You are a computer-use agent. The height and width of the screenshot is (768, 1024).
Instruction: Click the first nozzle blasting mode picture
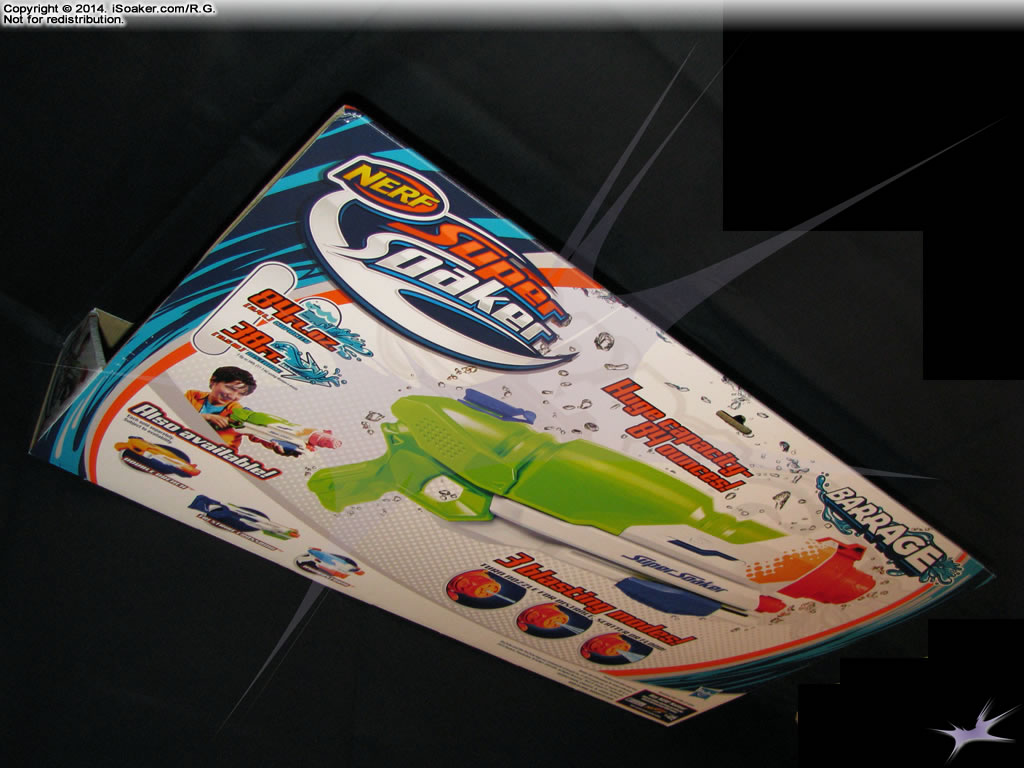485,588
